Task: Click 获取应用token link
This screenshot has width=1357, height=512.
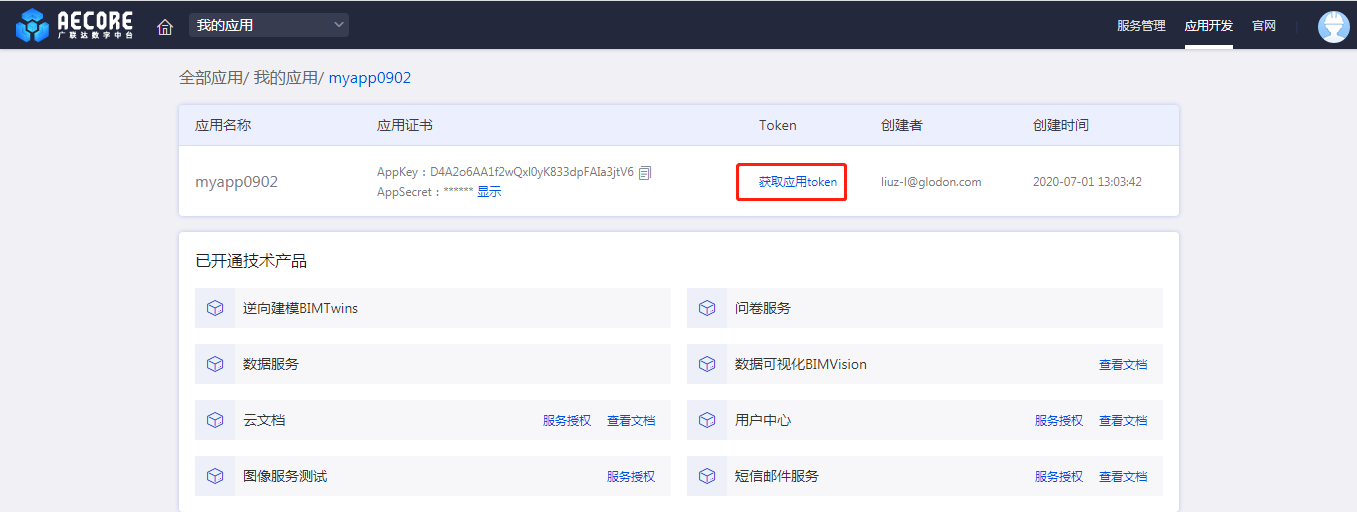Action: click(x=797, y=182)
